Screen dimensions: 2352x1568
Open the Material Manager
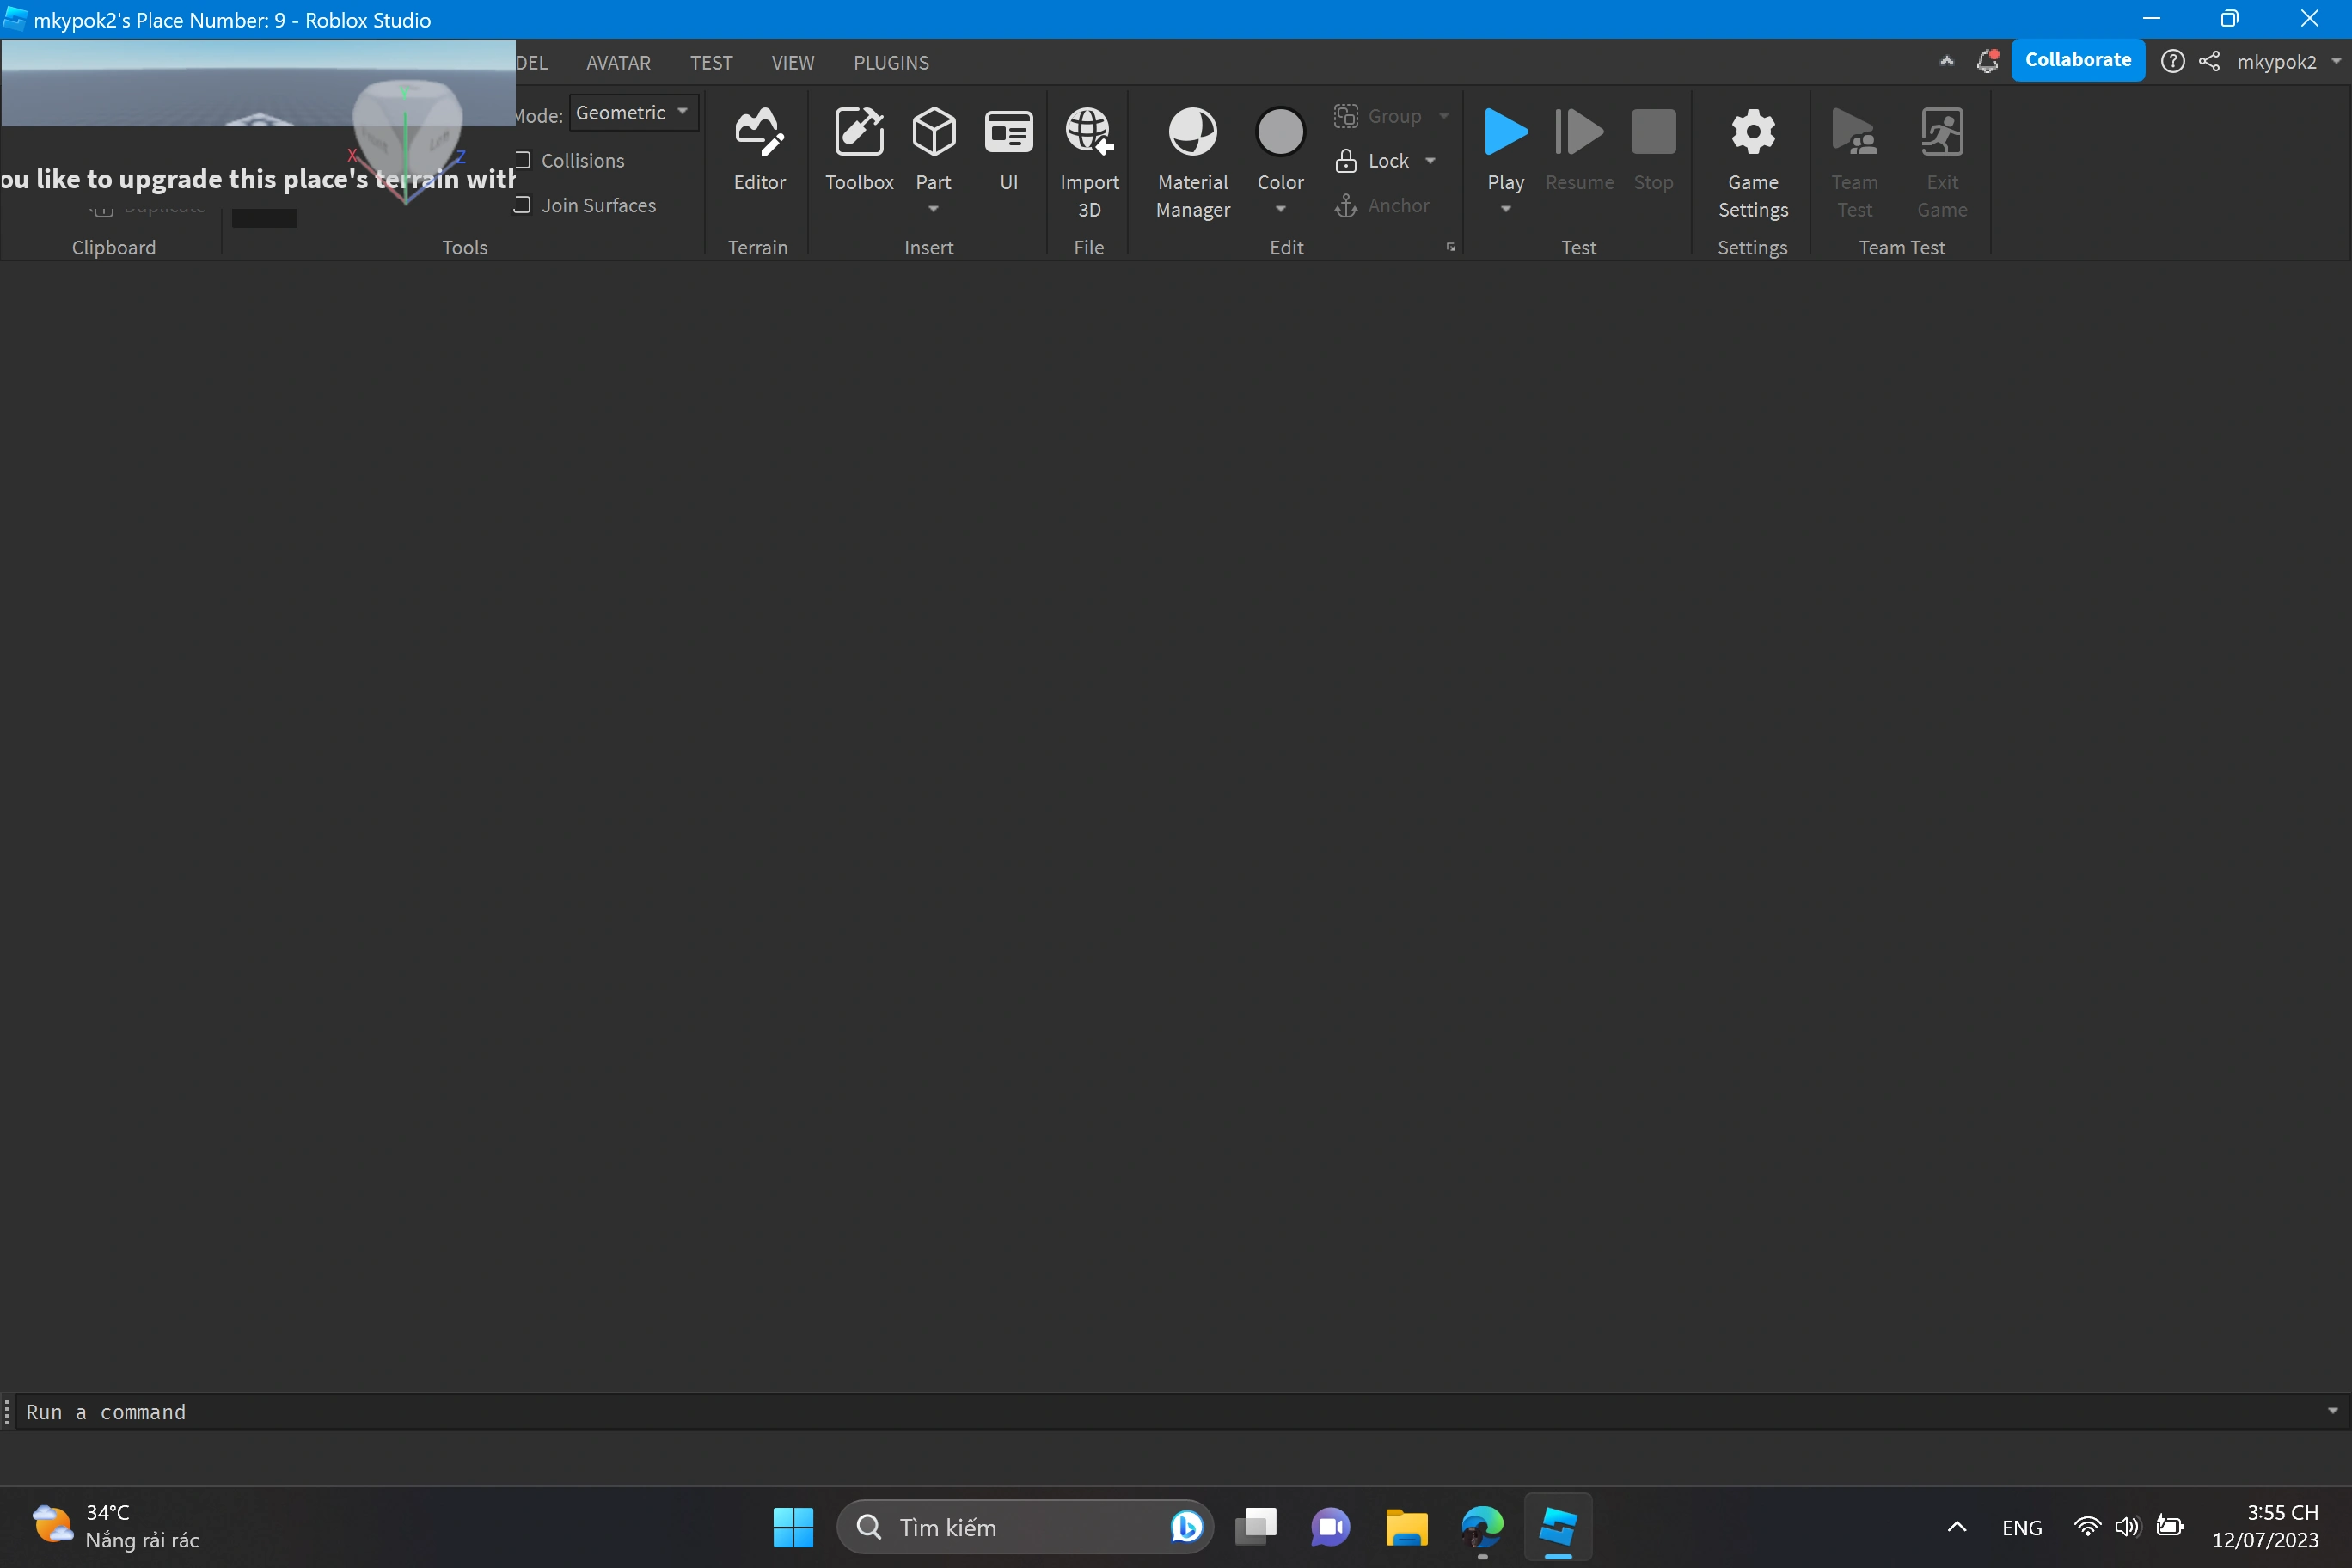click(x=1192, y=133)
